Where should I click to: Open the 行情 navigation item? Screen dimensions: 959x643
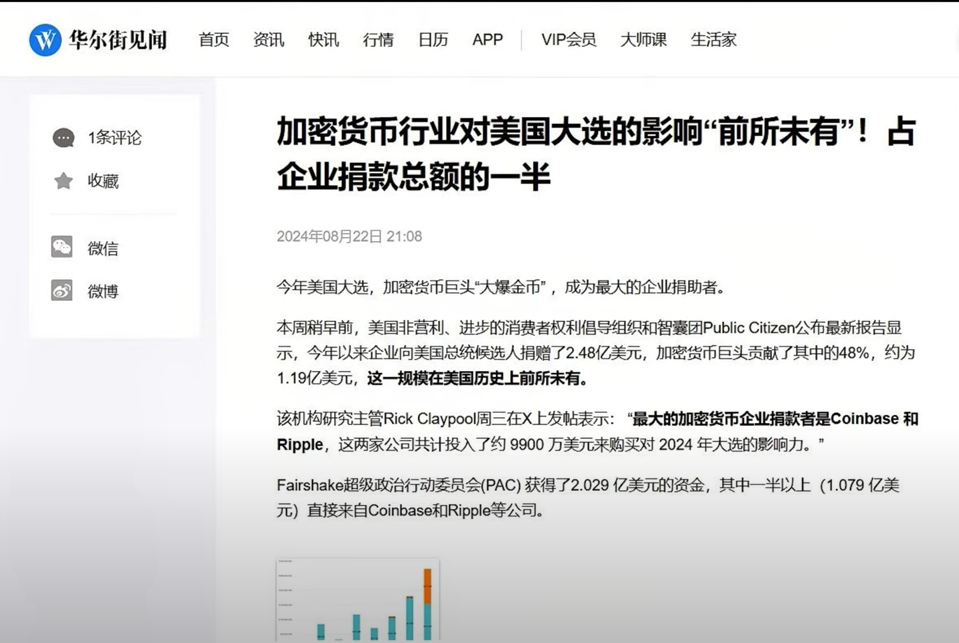click(x=378, y=40)
